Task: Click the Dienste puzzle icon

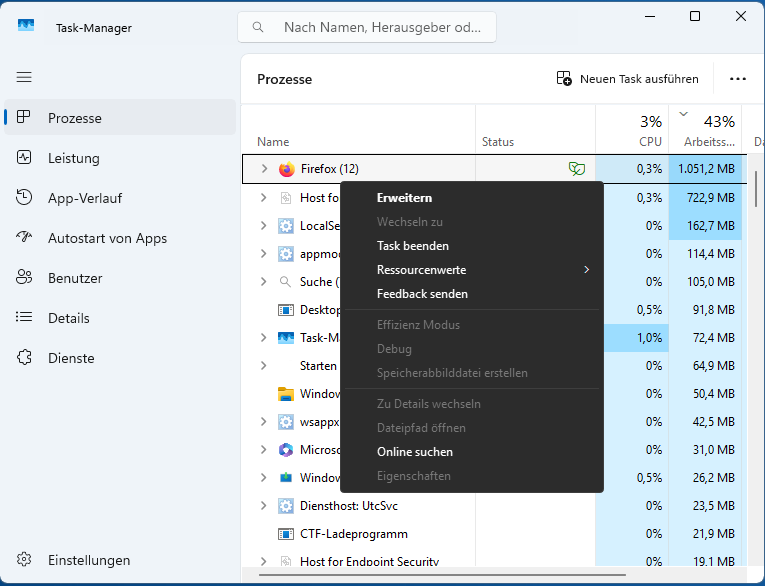Action: tap(24, 357)
